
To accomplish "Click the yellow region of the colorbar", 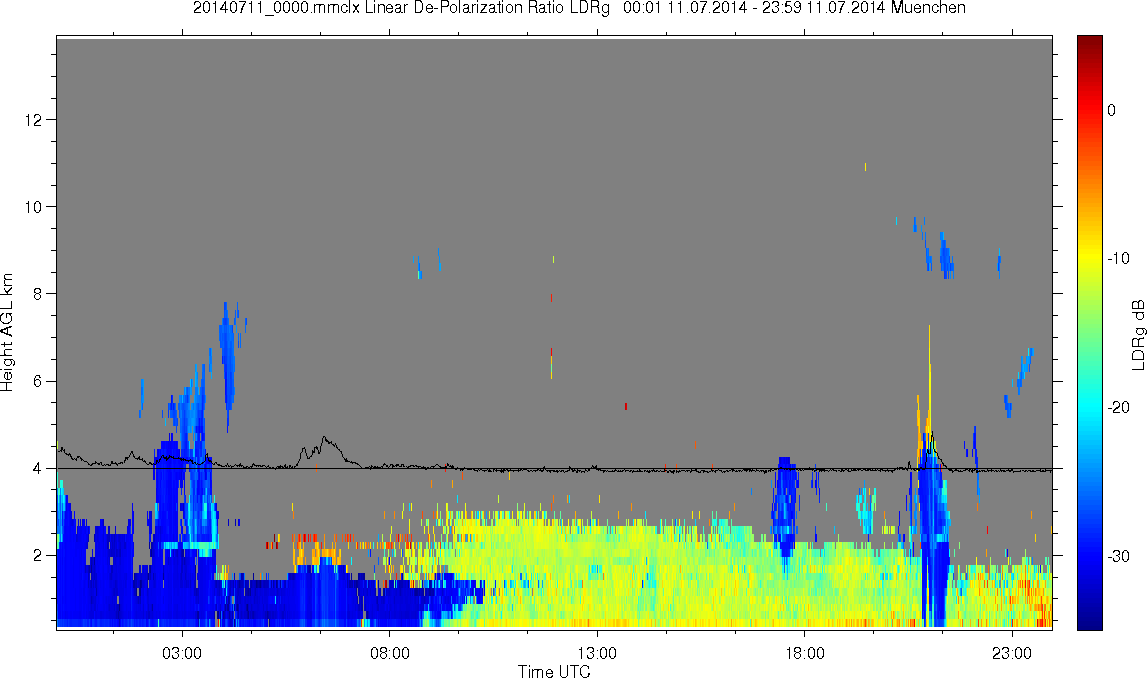I will (x=1089, y=258).
